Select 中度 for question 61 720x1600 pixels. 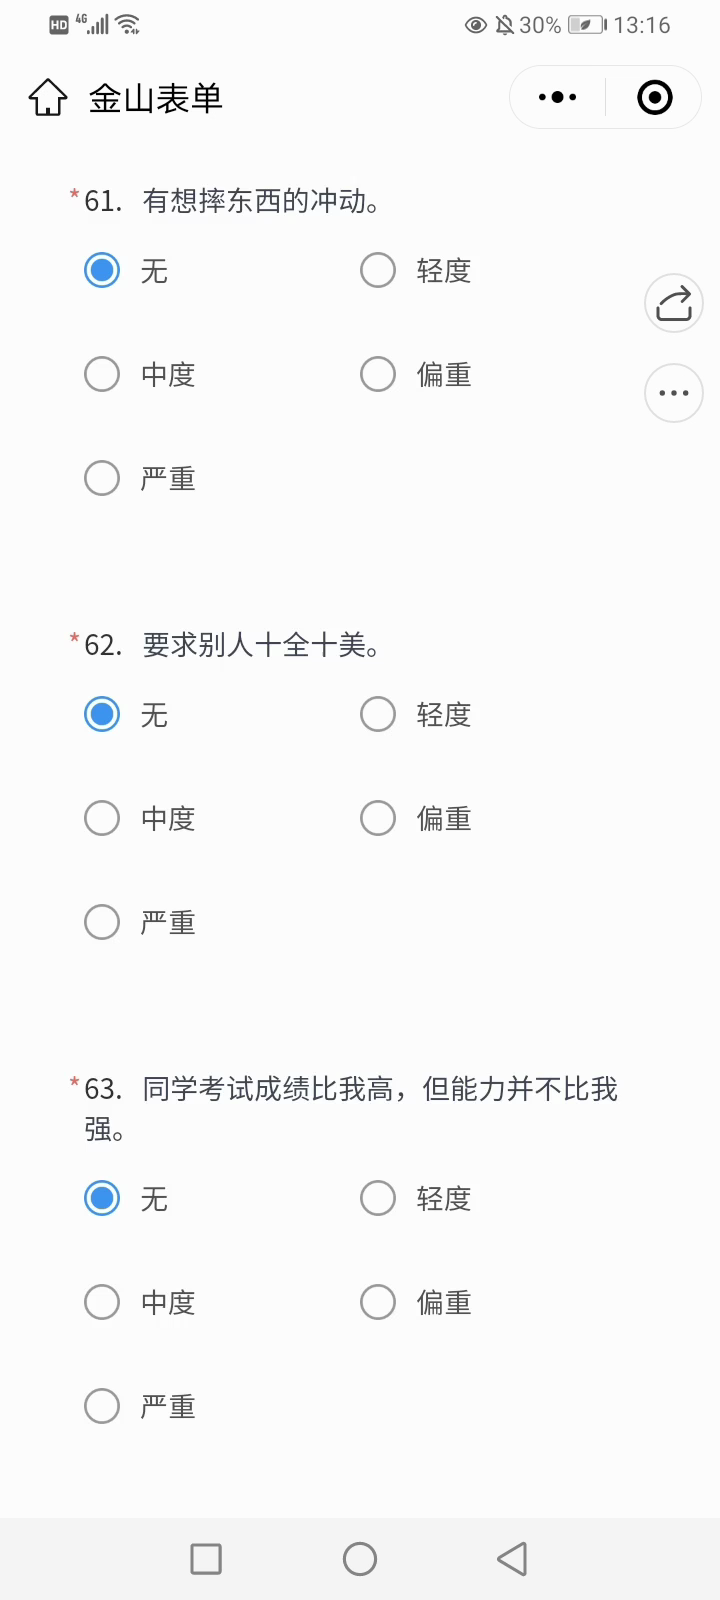(x=102, y=374)
